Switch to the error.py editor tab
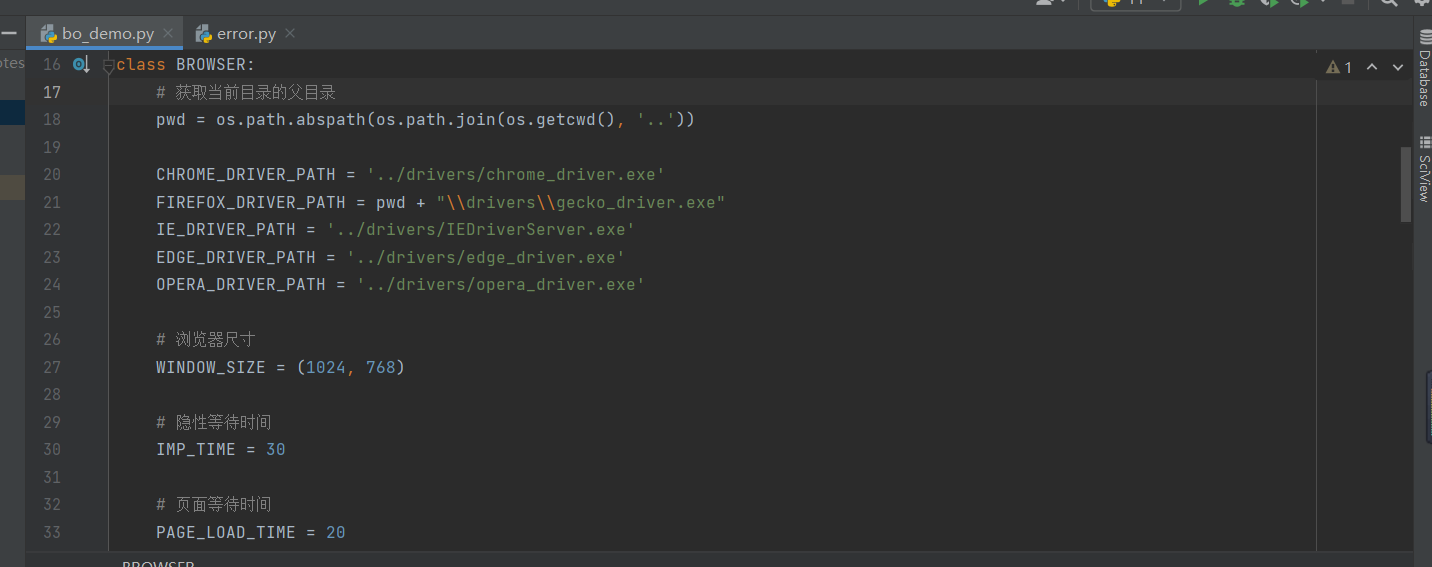The image size is (1432, 567). coord(246,33)
